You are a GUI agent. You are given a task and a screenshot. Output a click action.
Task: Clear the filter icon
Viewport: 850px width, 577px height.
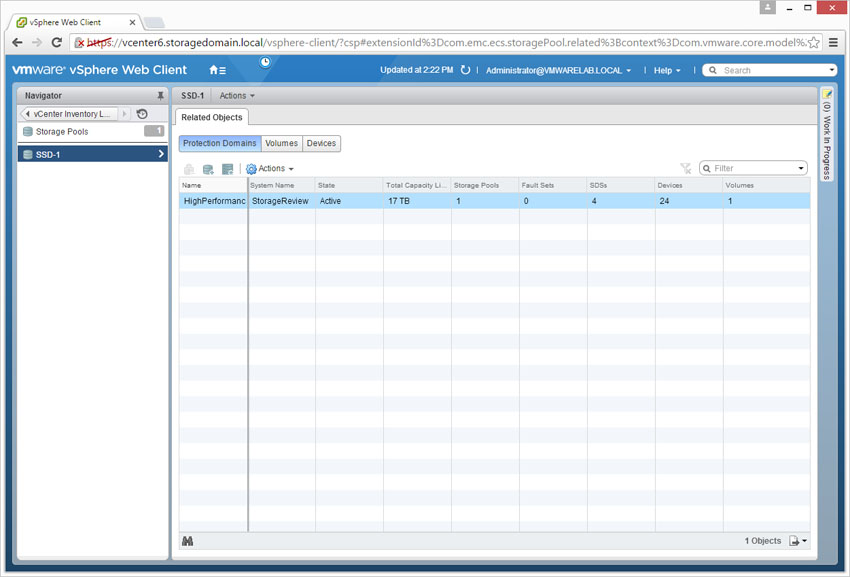(x=686, y=169)
